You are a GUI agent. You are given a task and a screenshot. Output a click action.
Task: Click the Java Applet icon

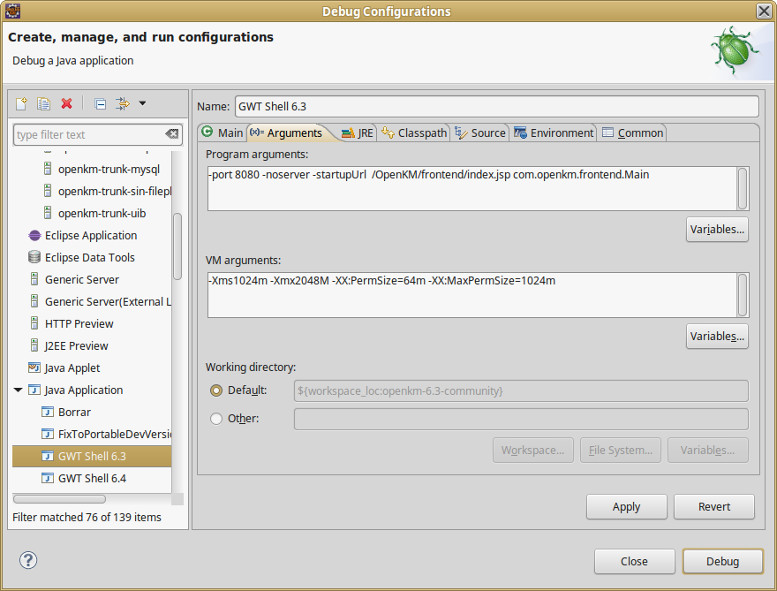coord(34,368)
